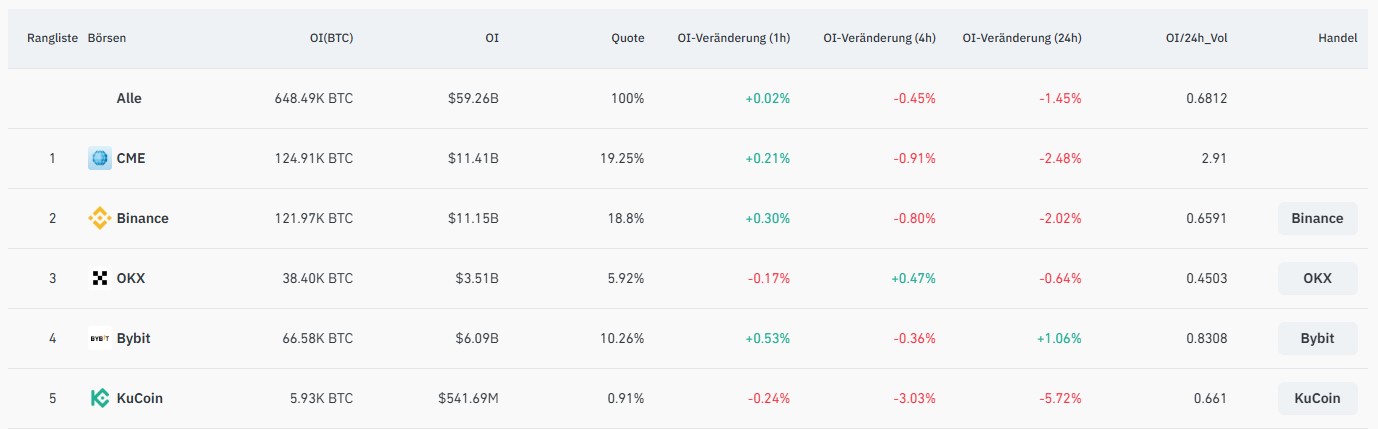This screenshot has width=1378, height=429.
Task: Click the CME exchange logo icon
Action: pos(100,158)
